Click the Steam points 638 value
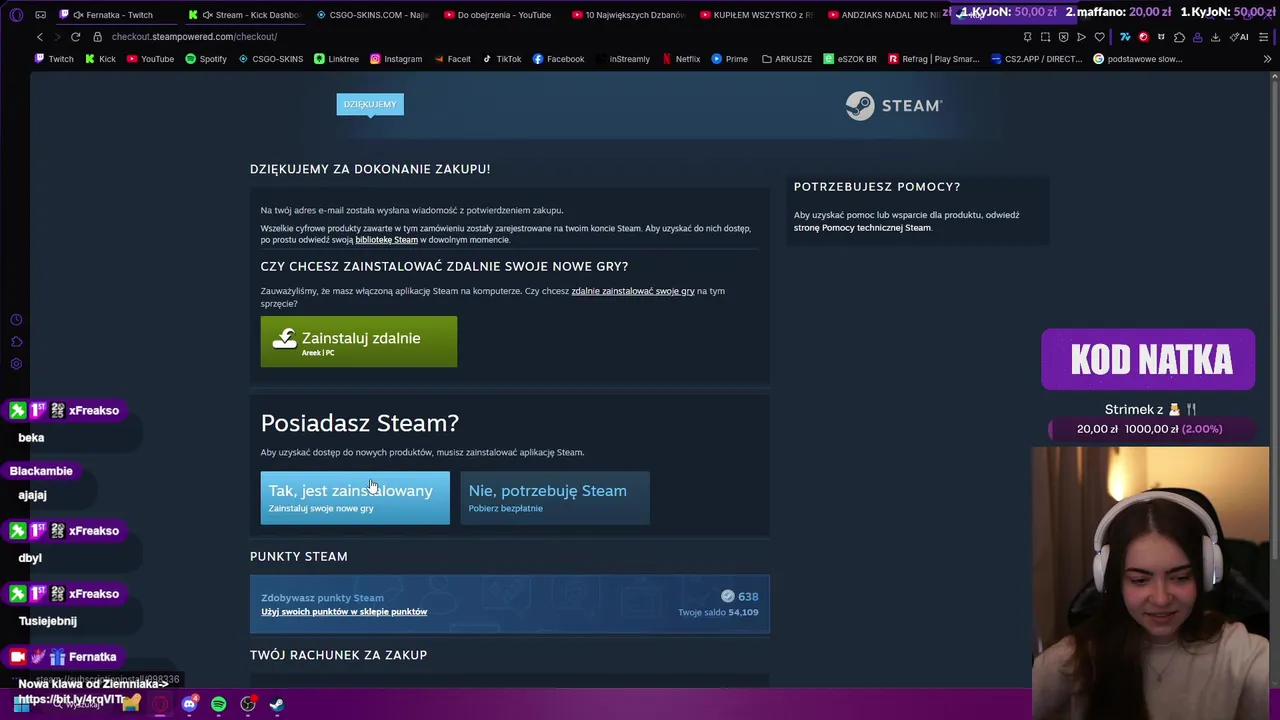 tap(748, 597)
